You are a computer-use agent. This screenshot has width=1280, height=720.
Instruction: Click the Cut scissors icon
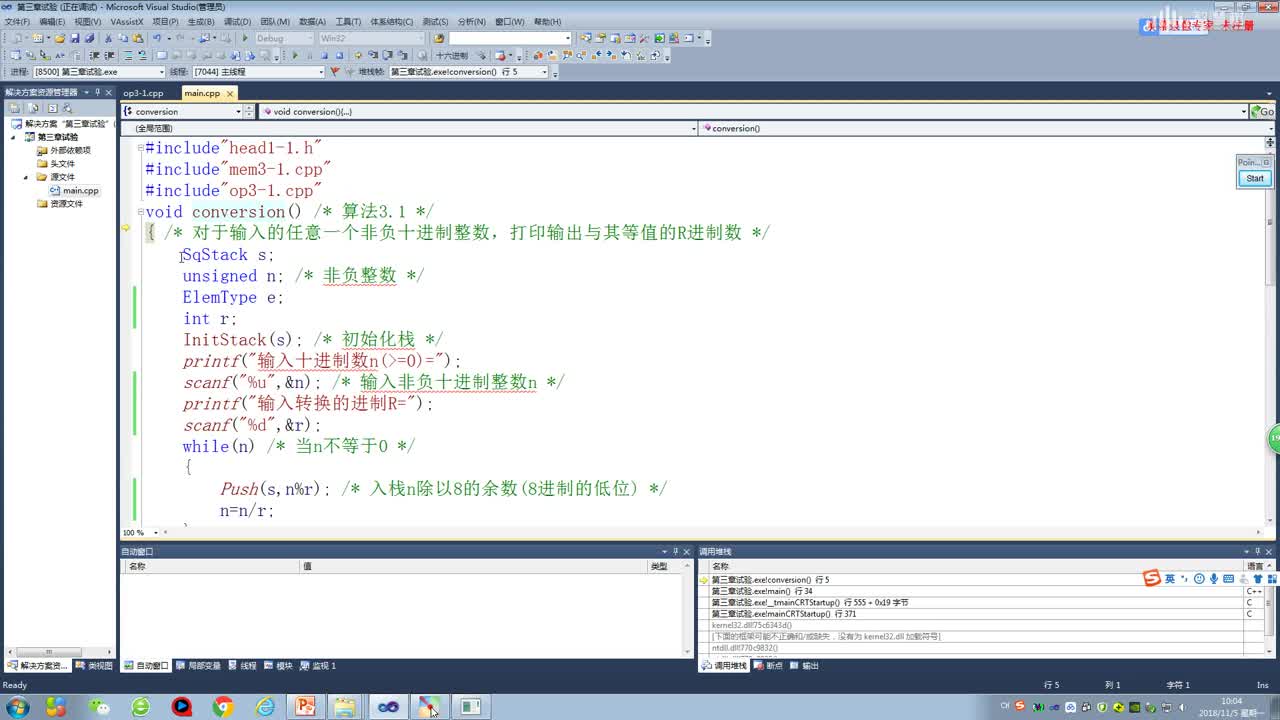[x=109, y=39]
